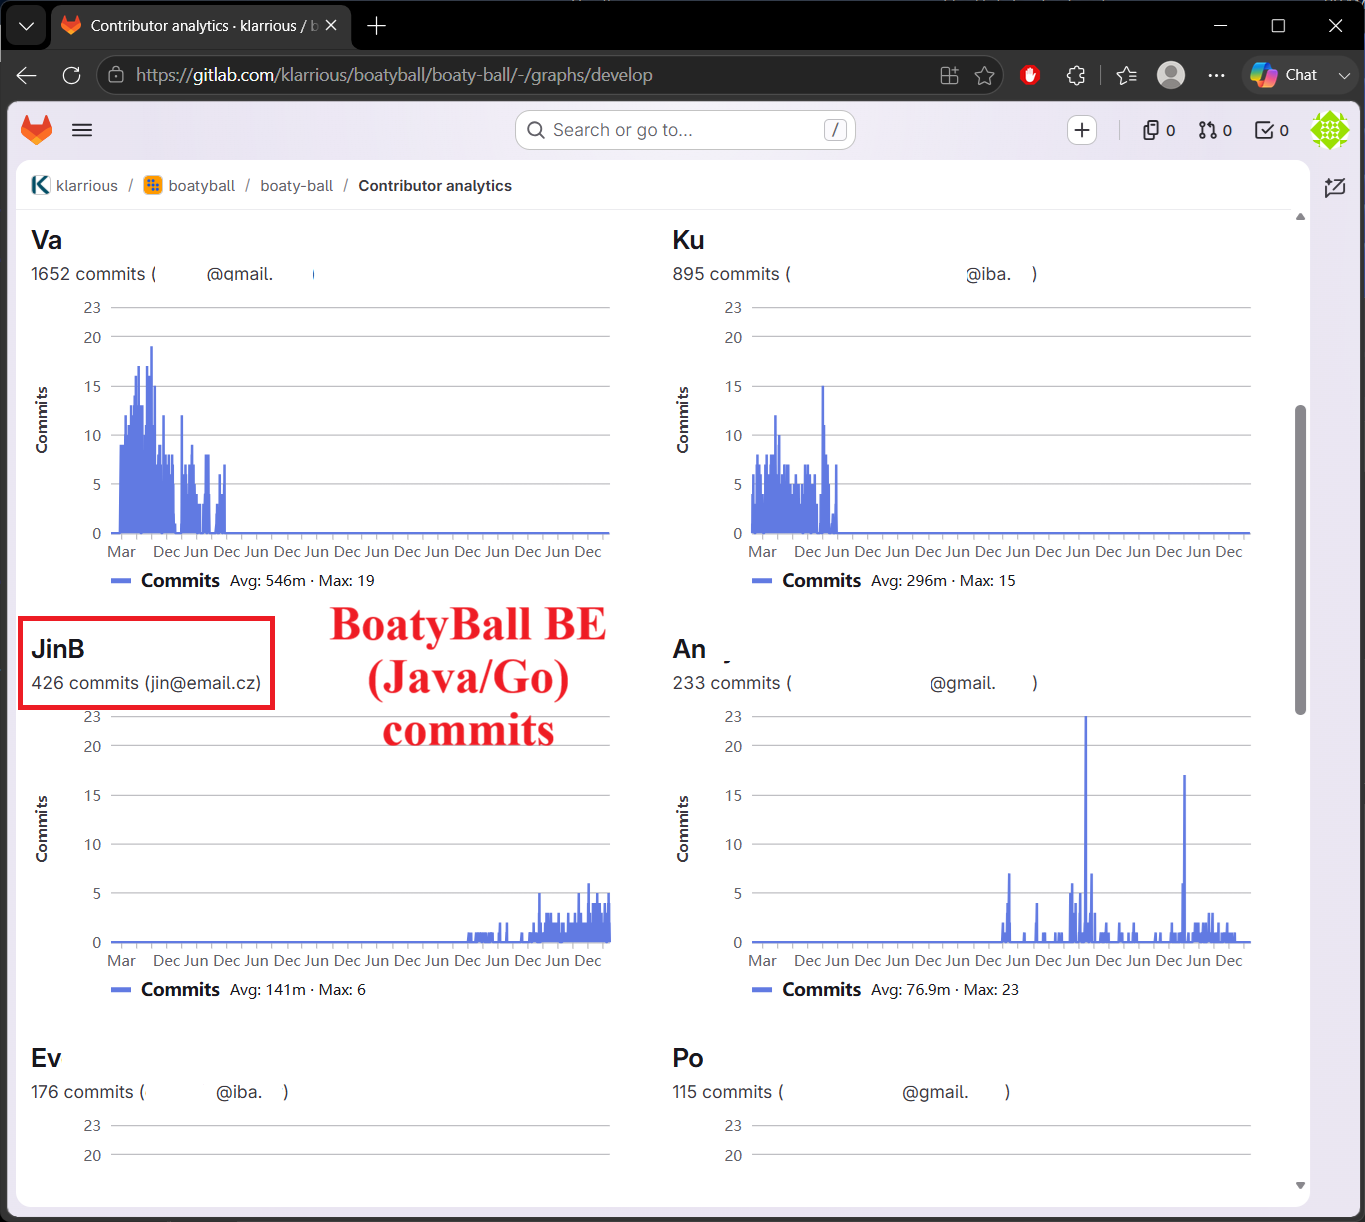Open the sidebar hamburger menu
1365x1222 pixels.
[x=82, y=130]
